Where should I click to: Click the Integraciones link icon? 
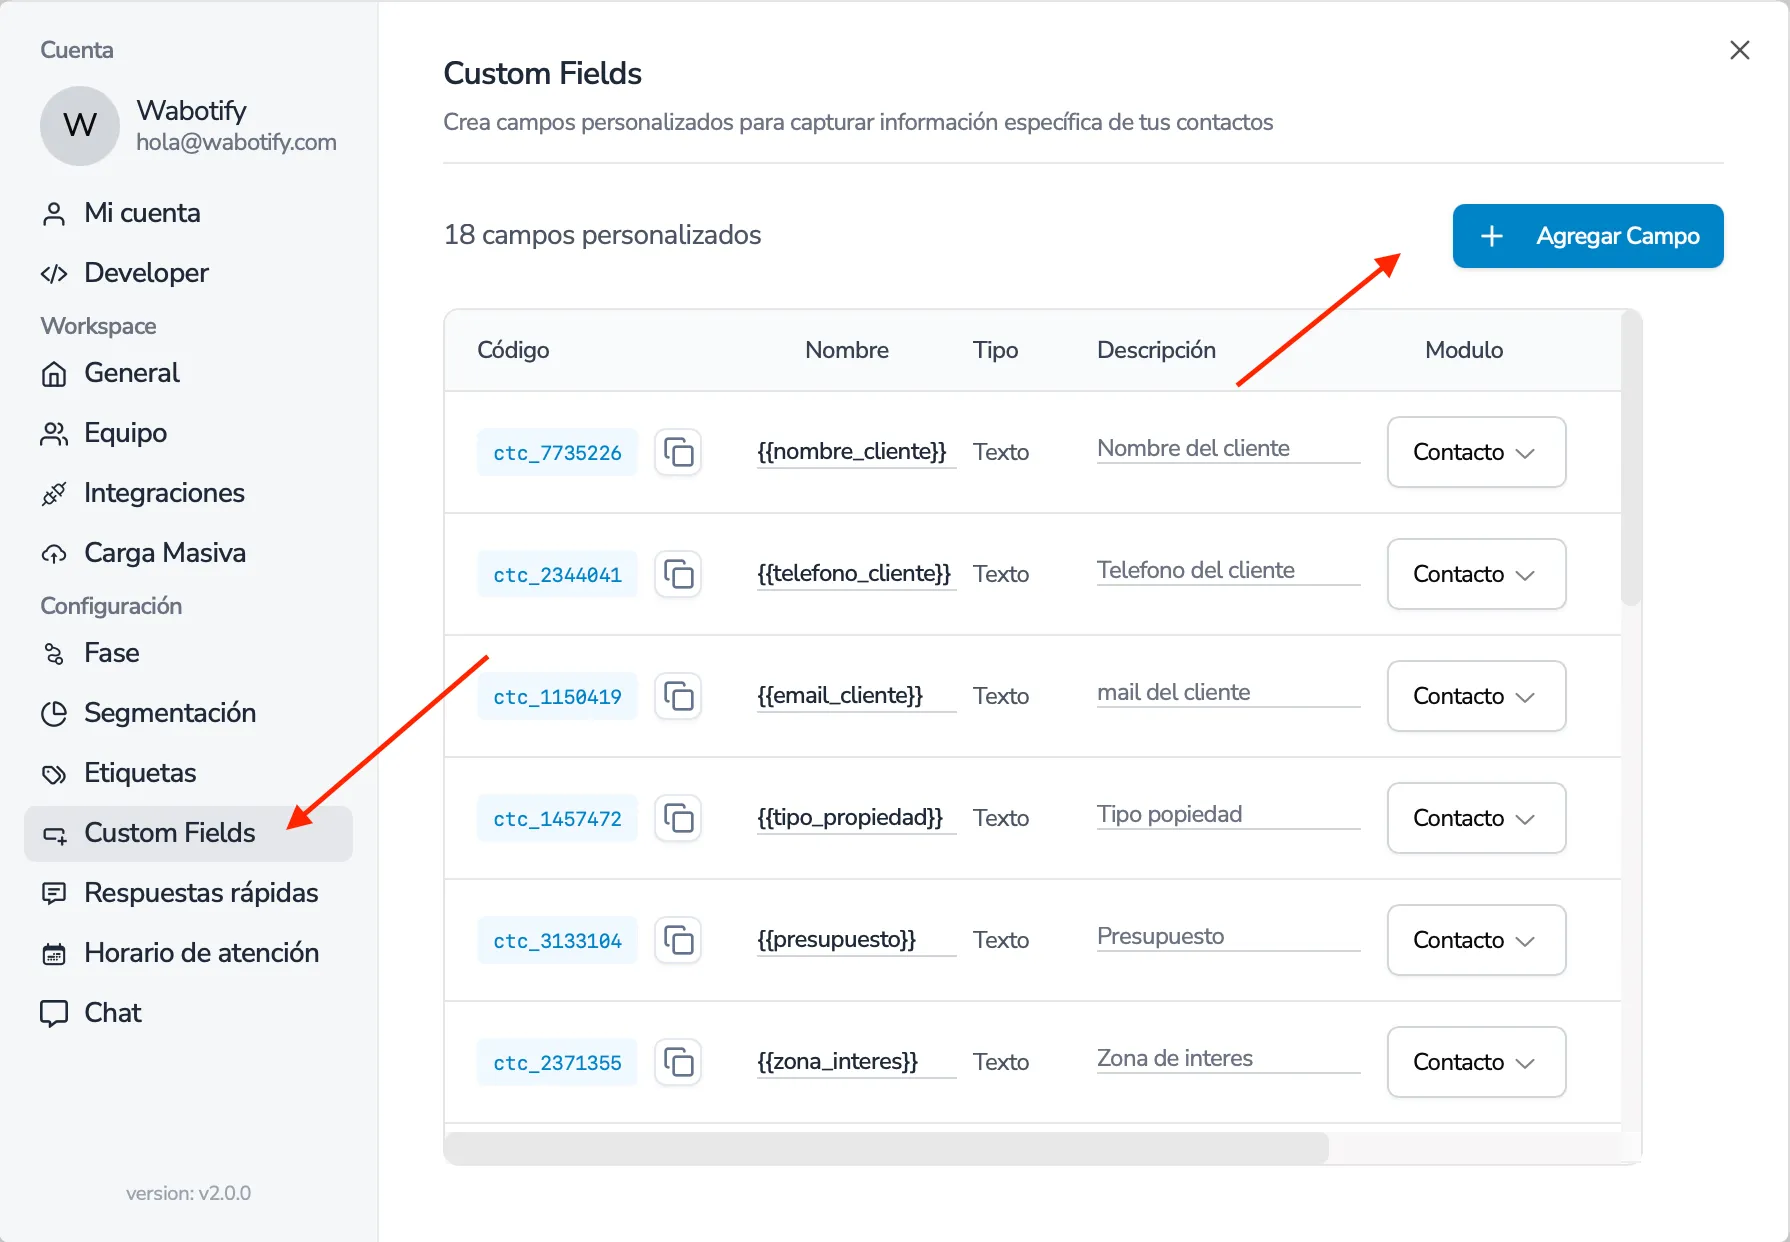tap(55, 493)
